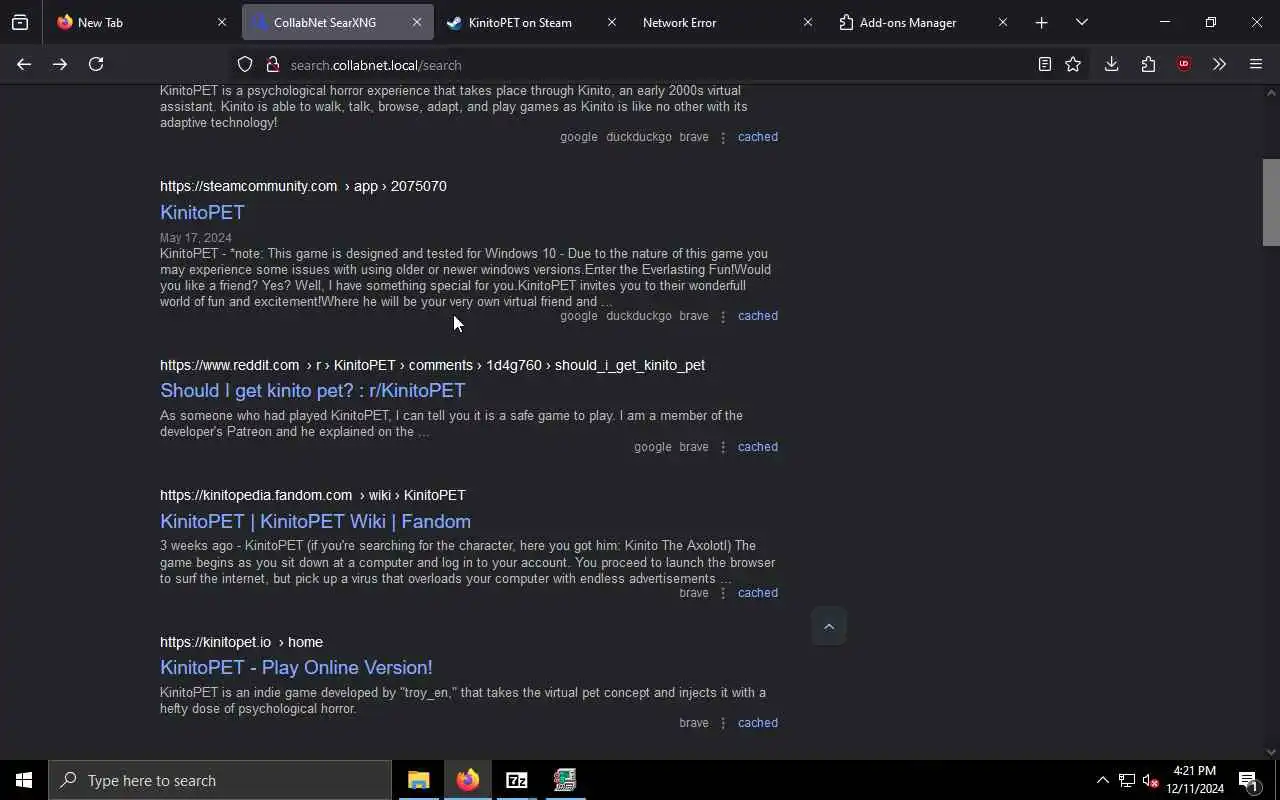List all tabs dropdown arrow
The image size is (1280, 800).
[1081, 22]
